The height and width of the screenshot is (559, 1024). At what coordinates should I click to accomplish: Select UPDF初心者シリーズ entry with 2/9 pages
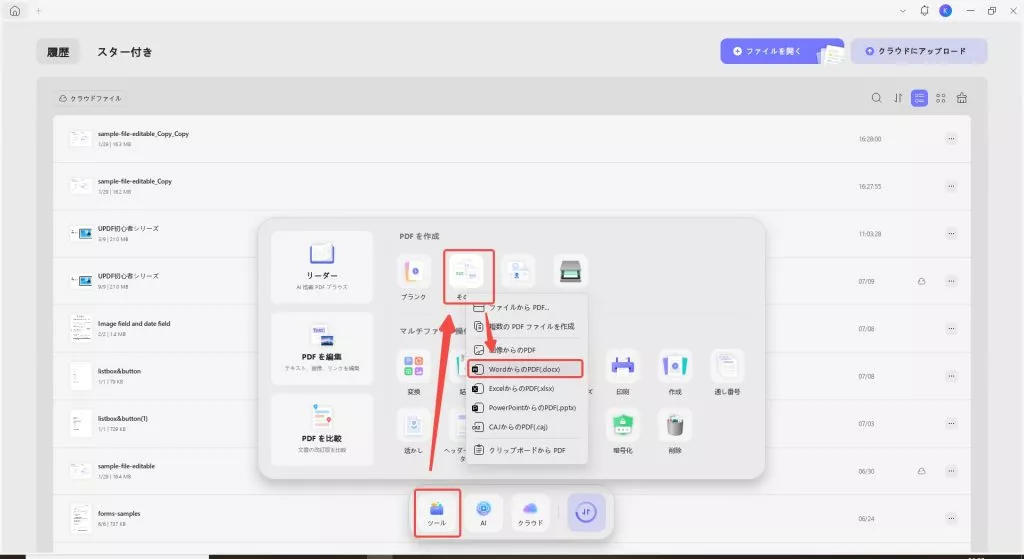[x=128, y=229]
